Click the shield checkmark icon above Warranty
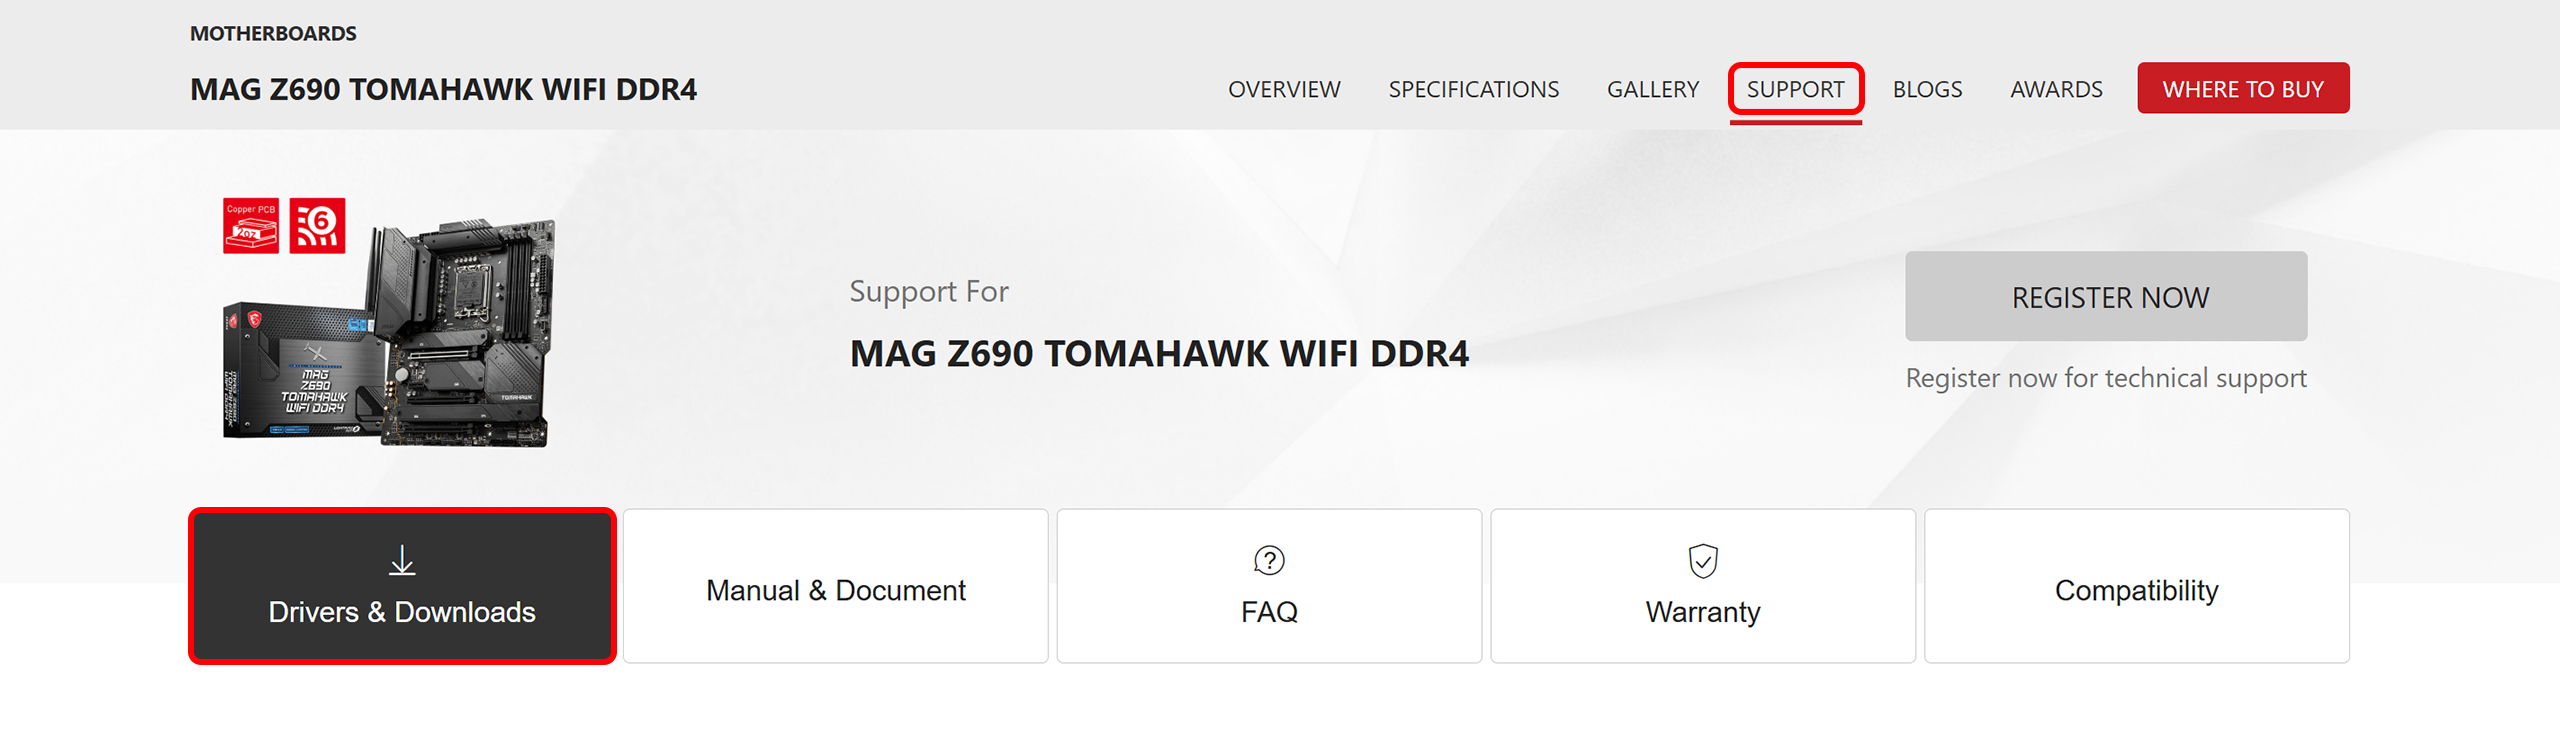Image resolution: width=2560 pixels, height=739 pixels. [x=1703, y=560]
